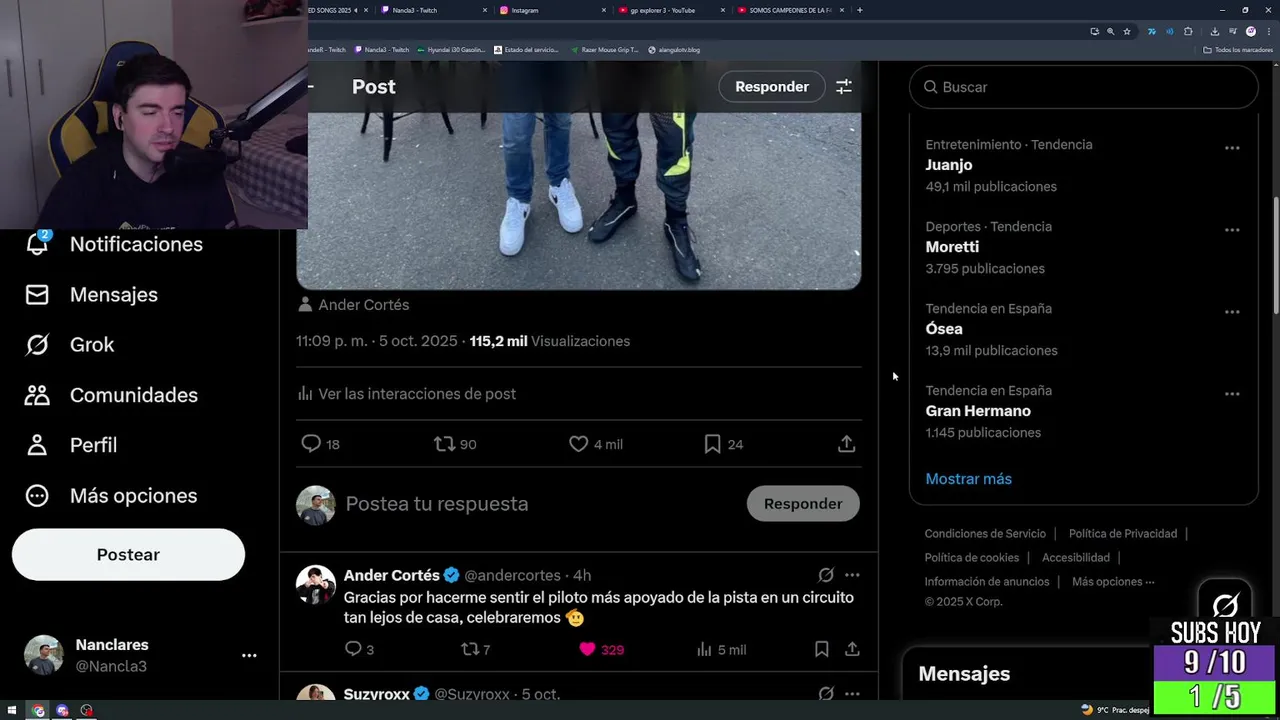Unlike Ander Cortés reply with 329 likes
Screen dimensions: 1280x720
601,649
